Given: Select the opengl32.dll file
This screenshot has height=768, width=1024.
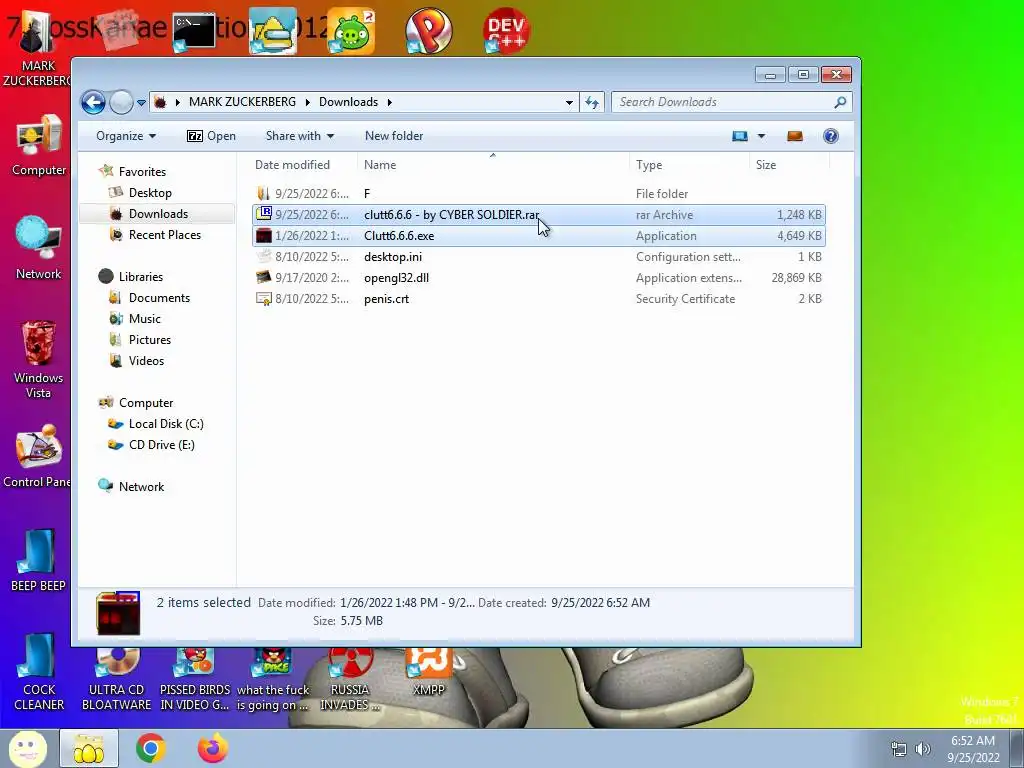Looking at the screenshot, I should [x=539, y=278].
